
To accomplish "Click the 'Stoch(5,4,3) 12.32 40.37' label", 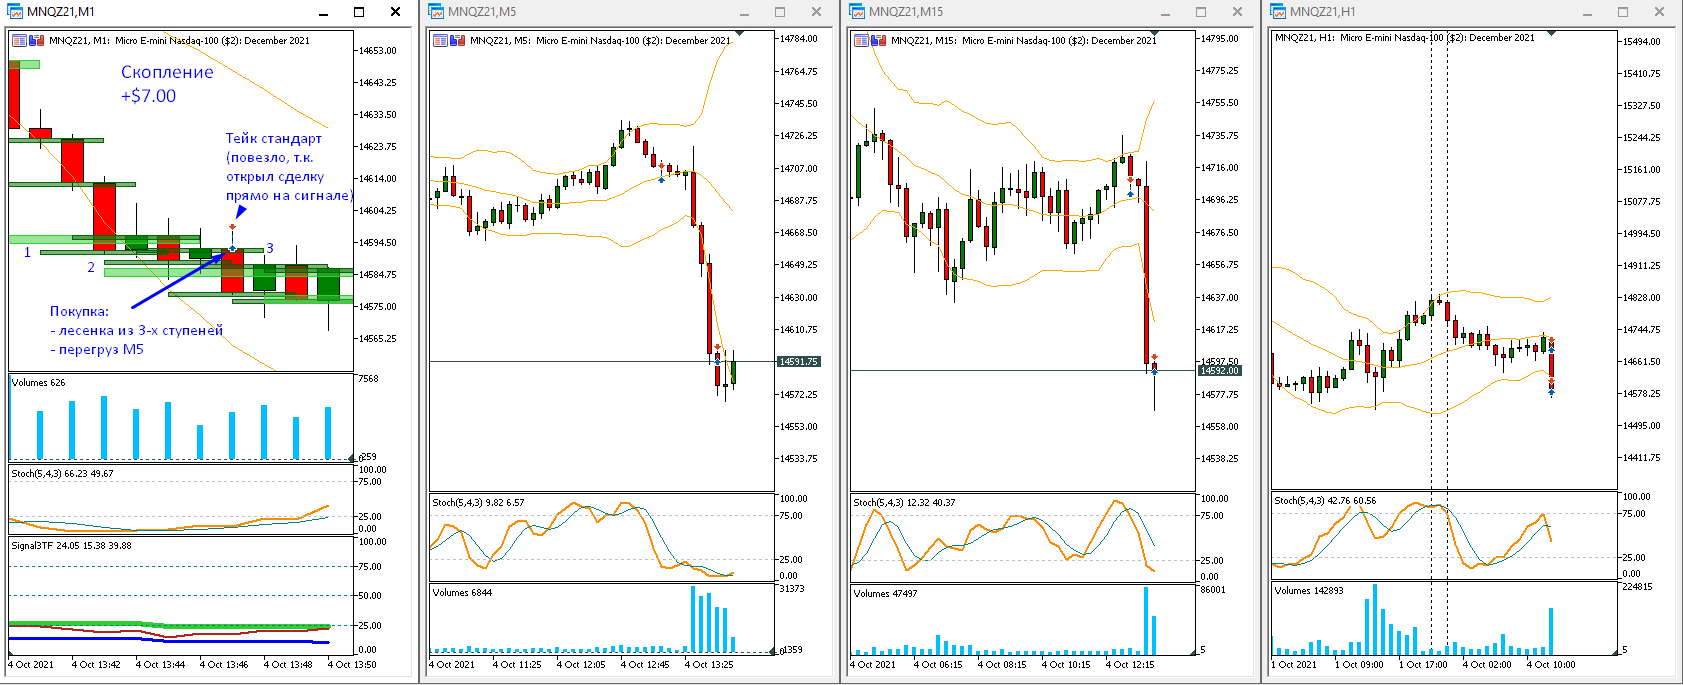I will 904,503.
